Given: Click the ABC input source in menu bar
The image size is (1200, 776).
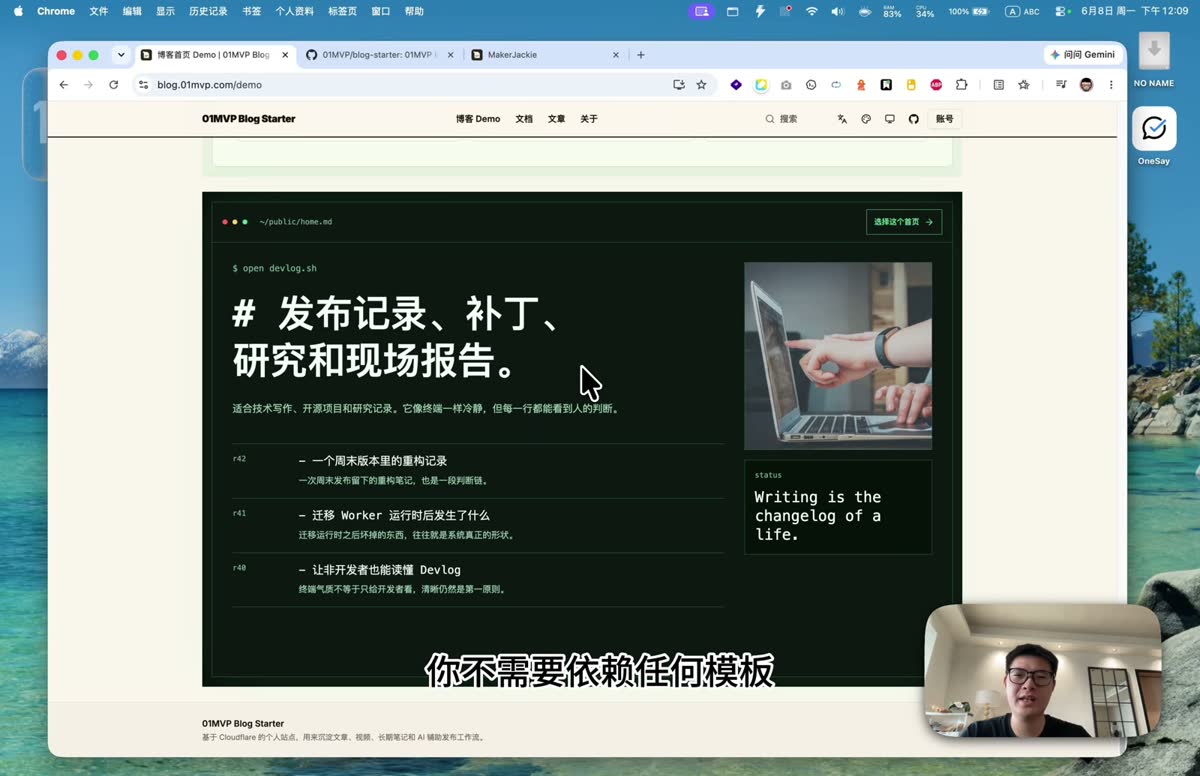Looking at the screenshot, I should [1022, 11].
